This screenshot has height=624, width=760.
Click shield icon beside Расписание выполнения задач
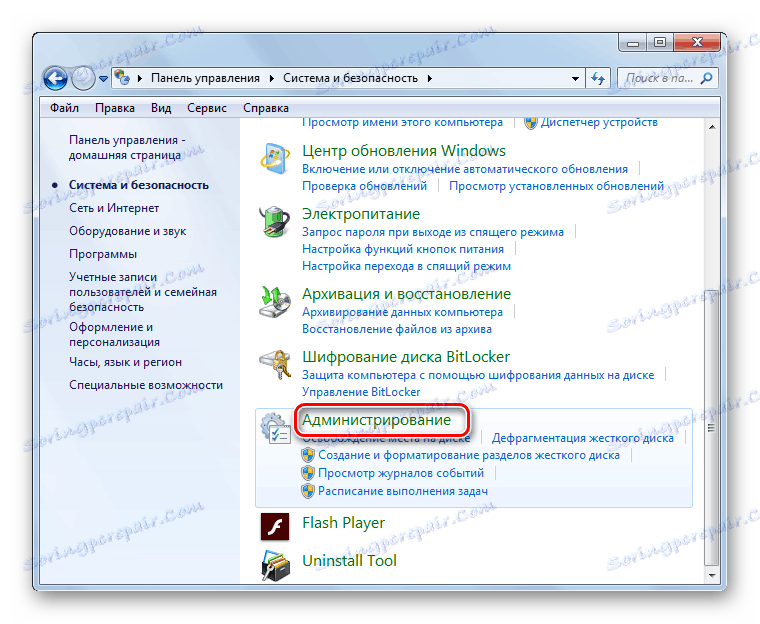coord(308,491)
